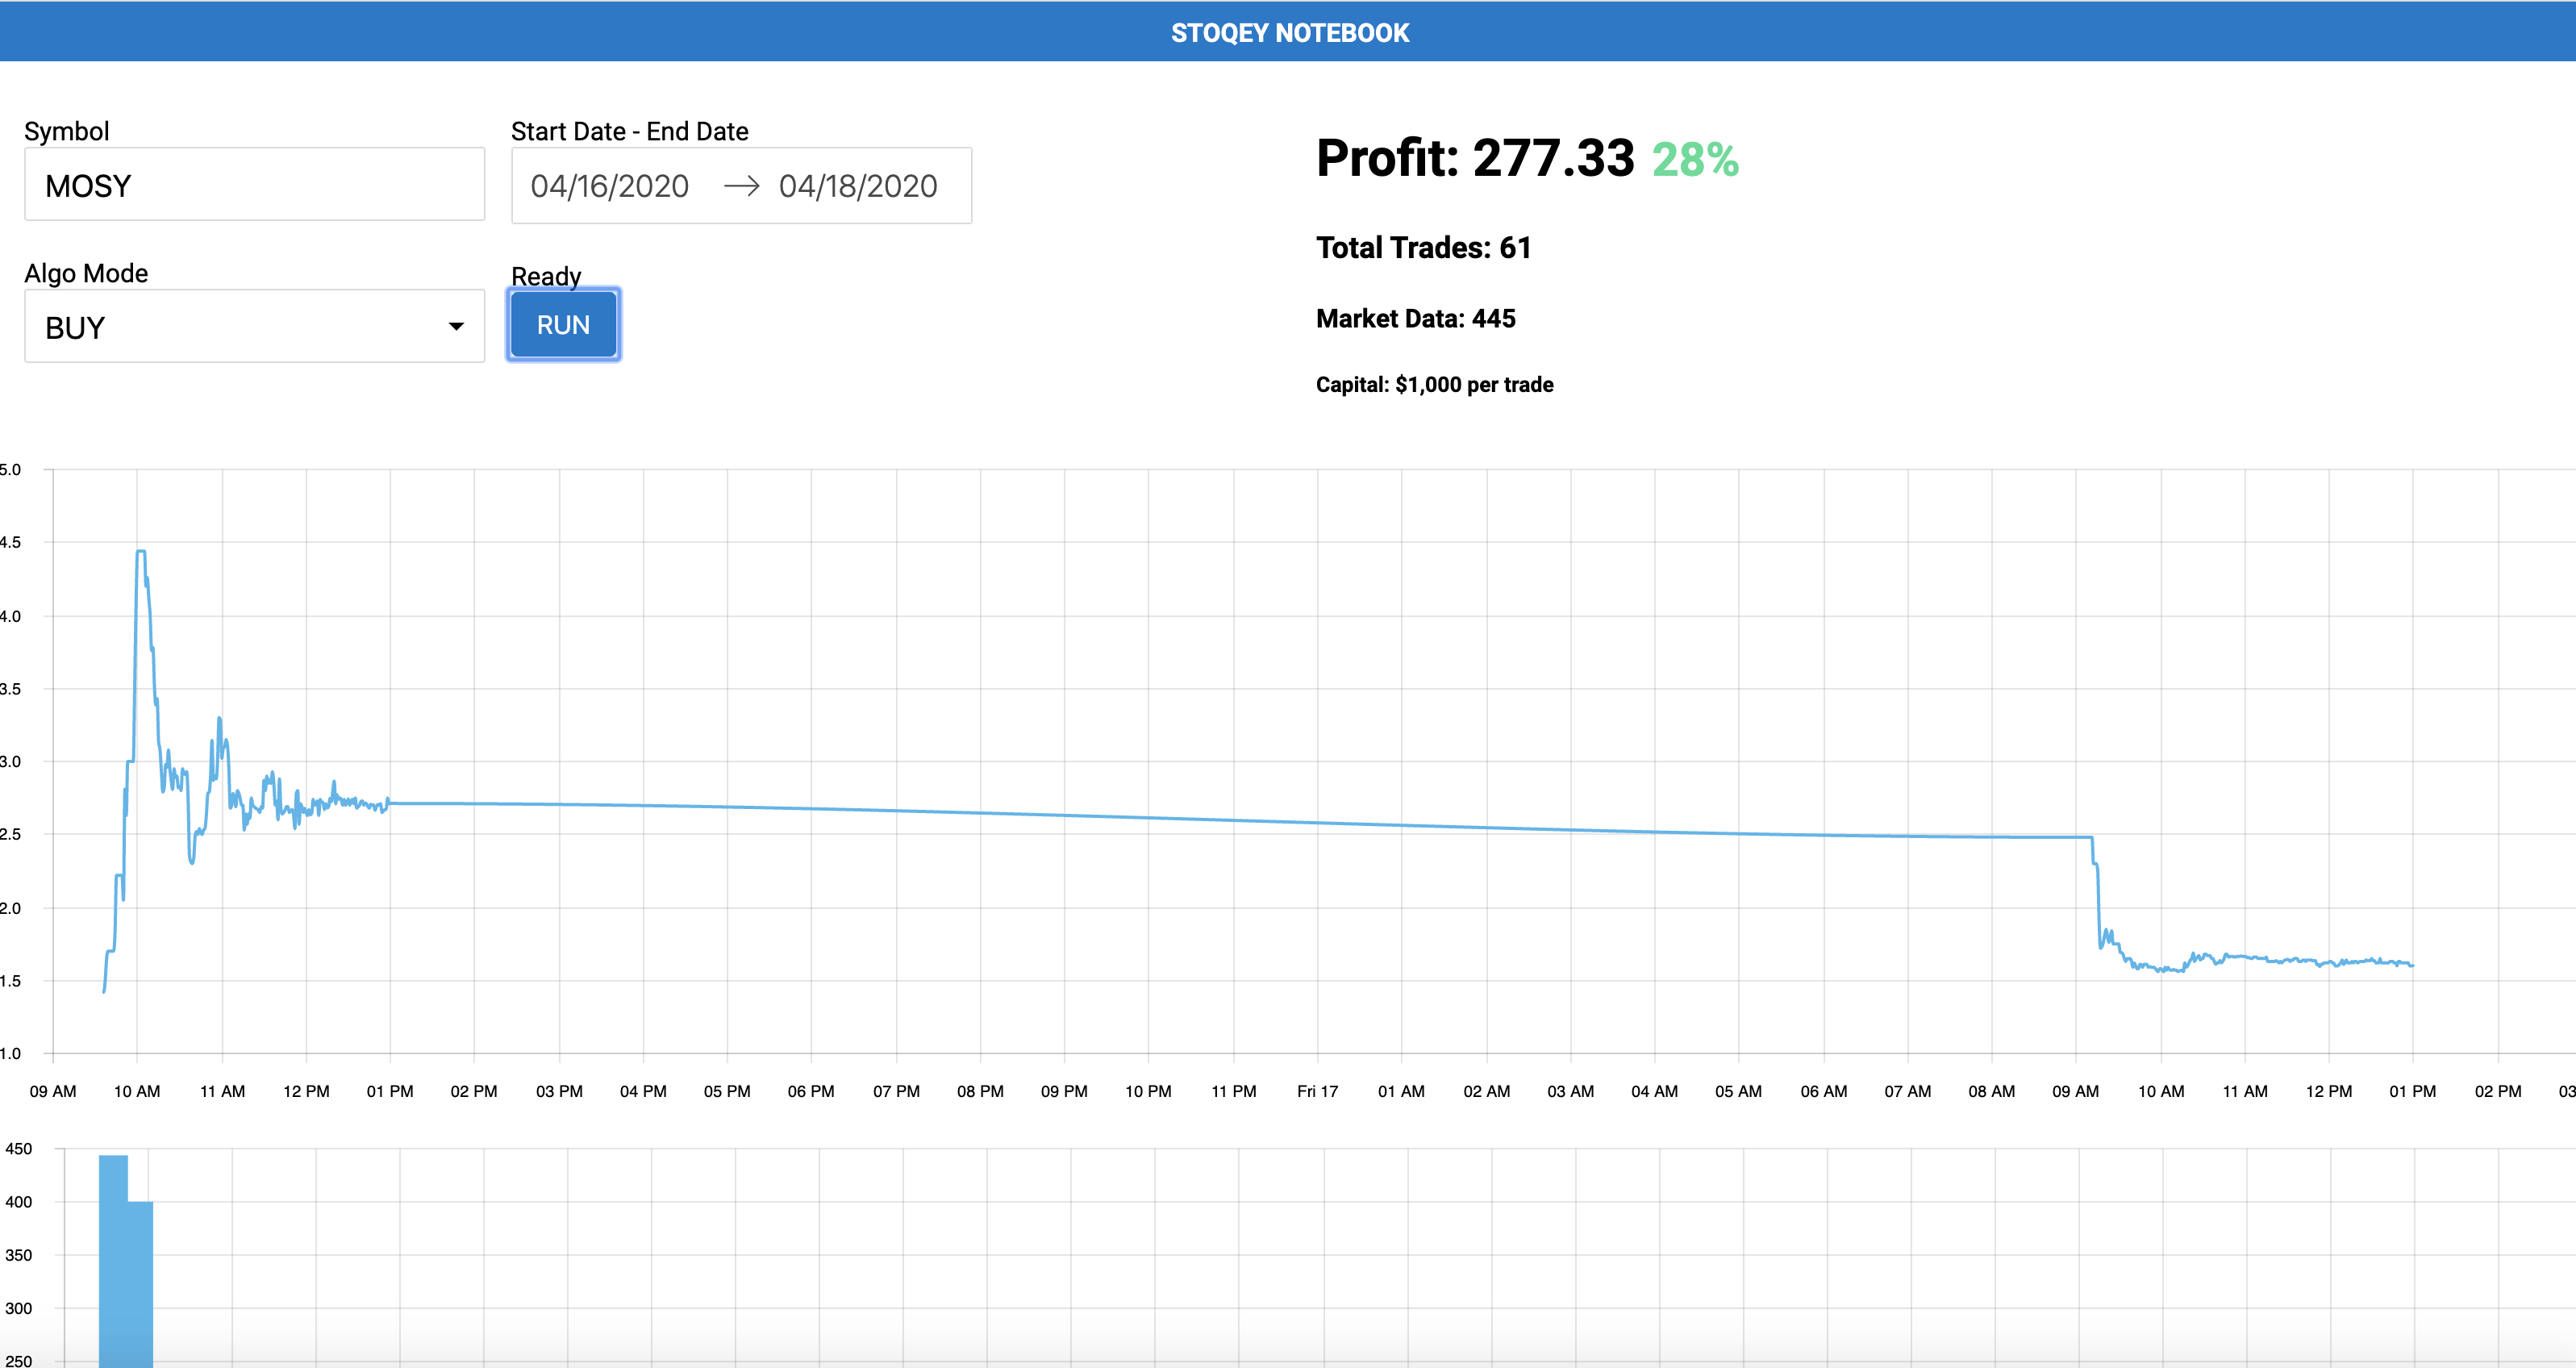Click the arrow icon between the dates
This screenshot has width=2576, height=1368.
(741, 186)
